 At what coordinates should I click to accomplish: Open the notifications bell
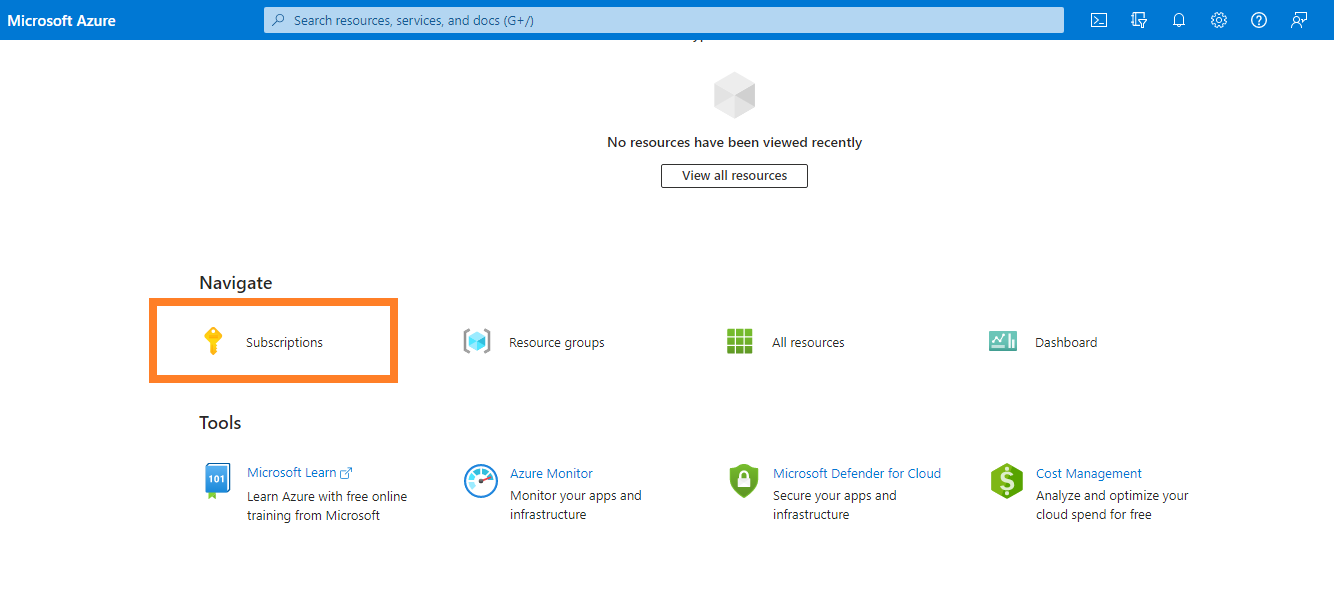(1178, 20)
